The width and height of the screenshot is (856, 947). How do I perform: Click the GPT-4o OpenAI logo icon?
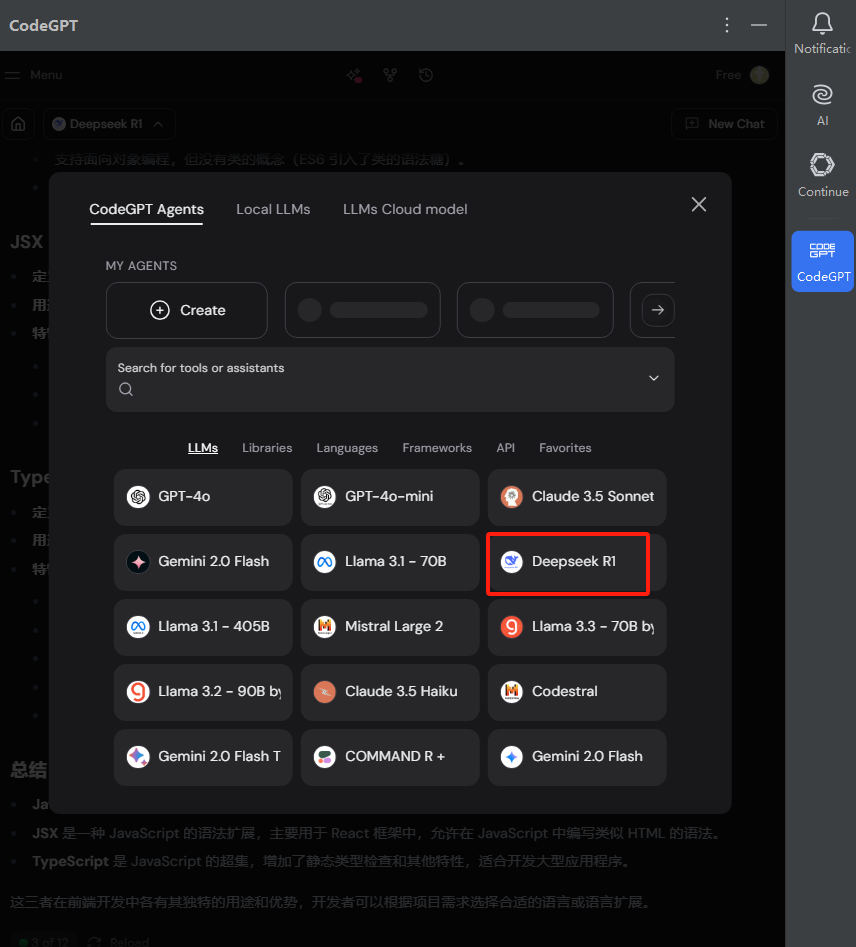pos(138,496)
